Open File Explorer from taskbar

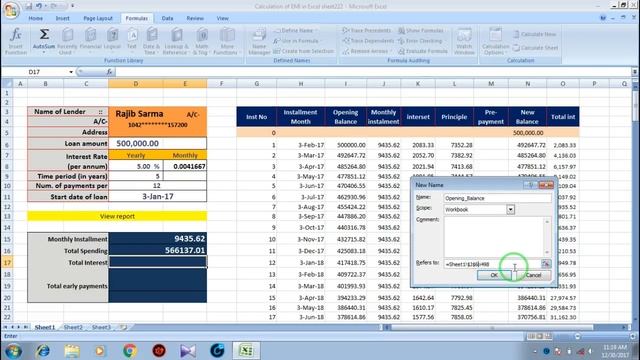coord(72,351)
